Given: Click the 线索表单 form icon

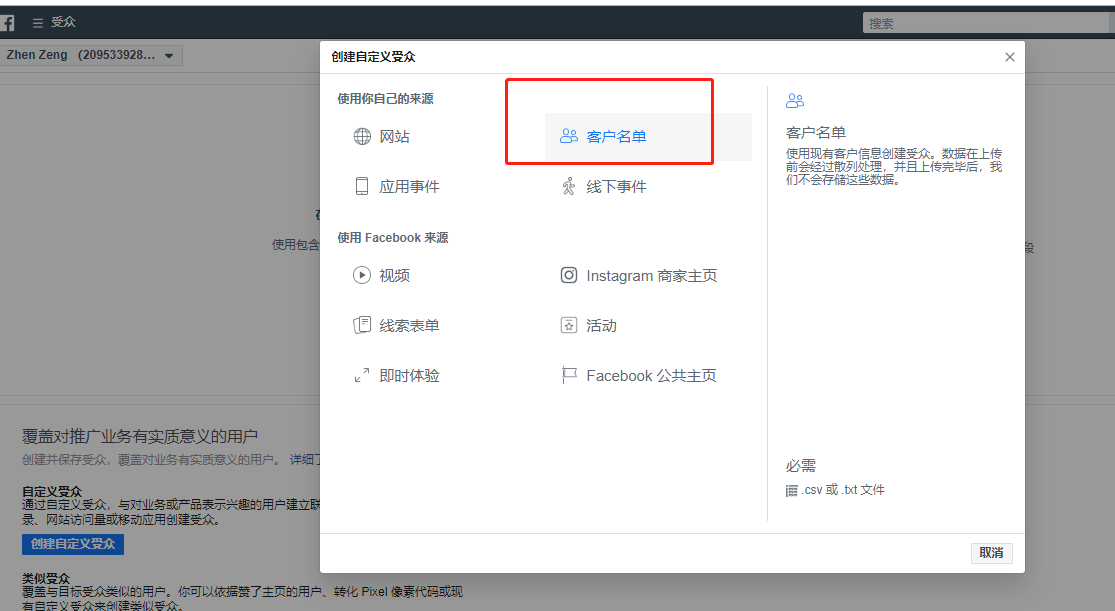Looking at the screenshot, I should [x=362, y=325].
